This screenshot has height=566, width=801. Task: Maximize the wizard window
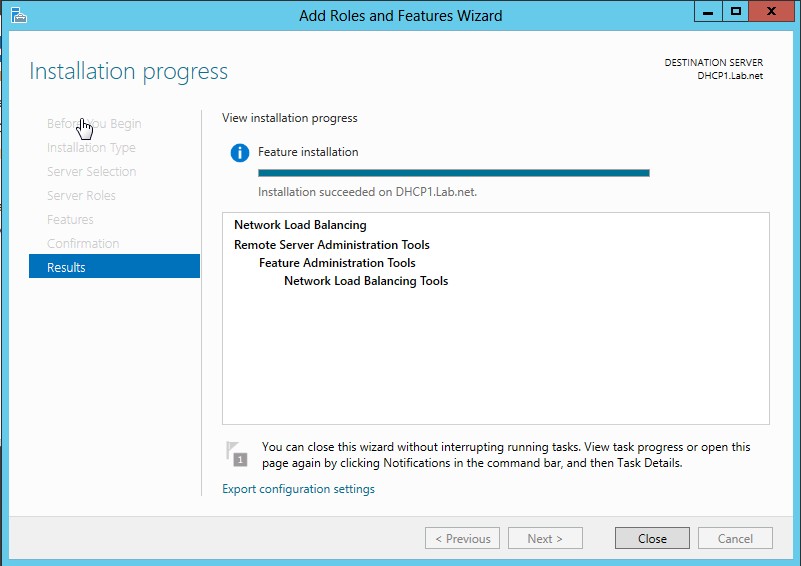(736, 12)
